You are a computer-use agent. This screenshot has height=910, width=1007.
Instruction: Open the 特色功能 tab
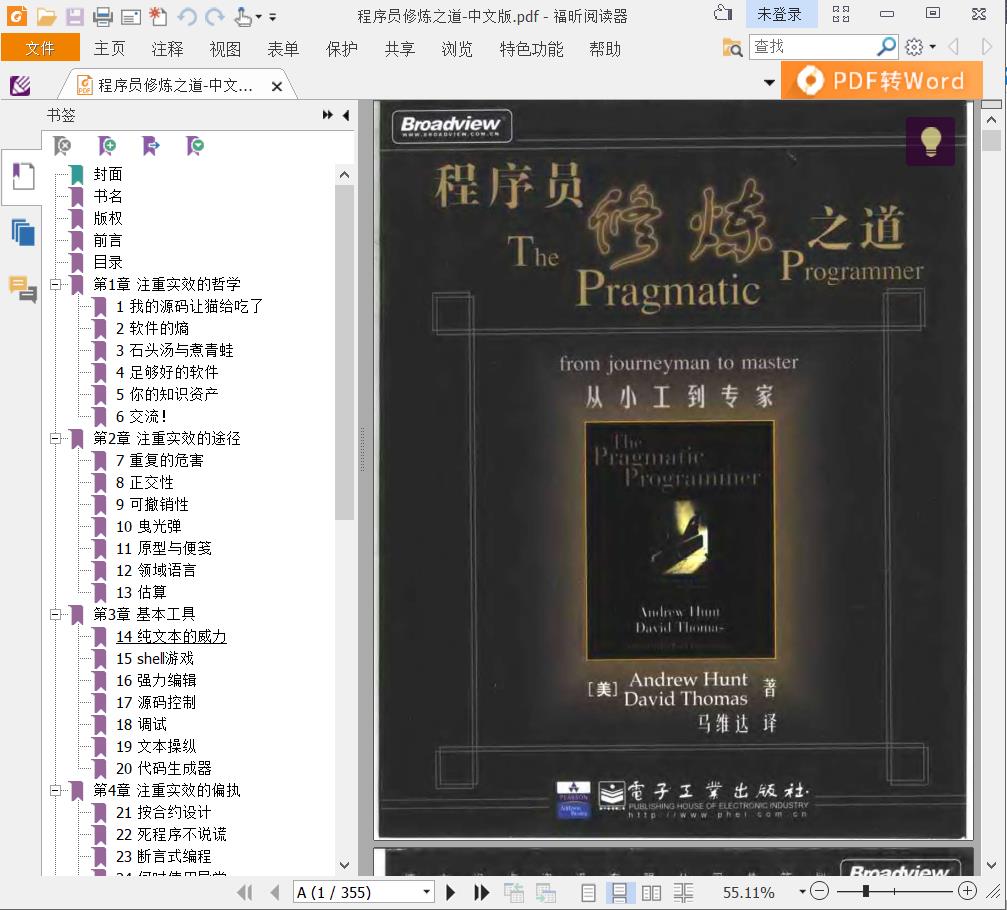pos(531,49)
